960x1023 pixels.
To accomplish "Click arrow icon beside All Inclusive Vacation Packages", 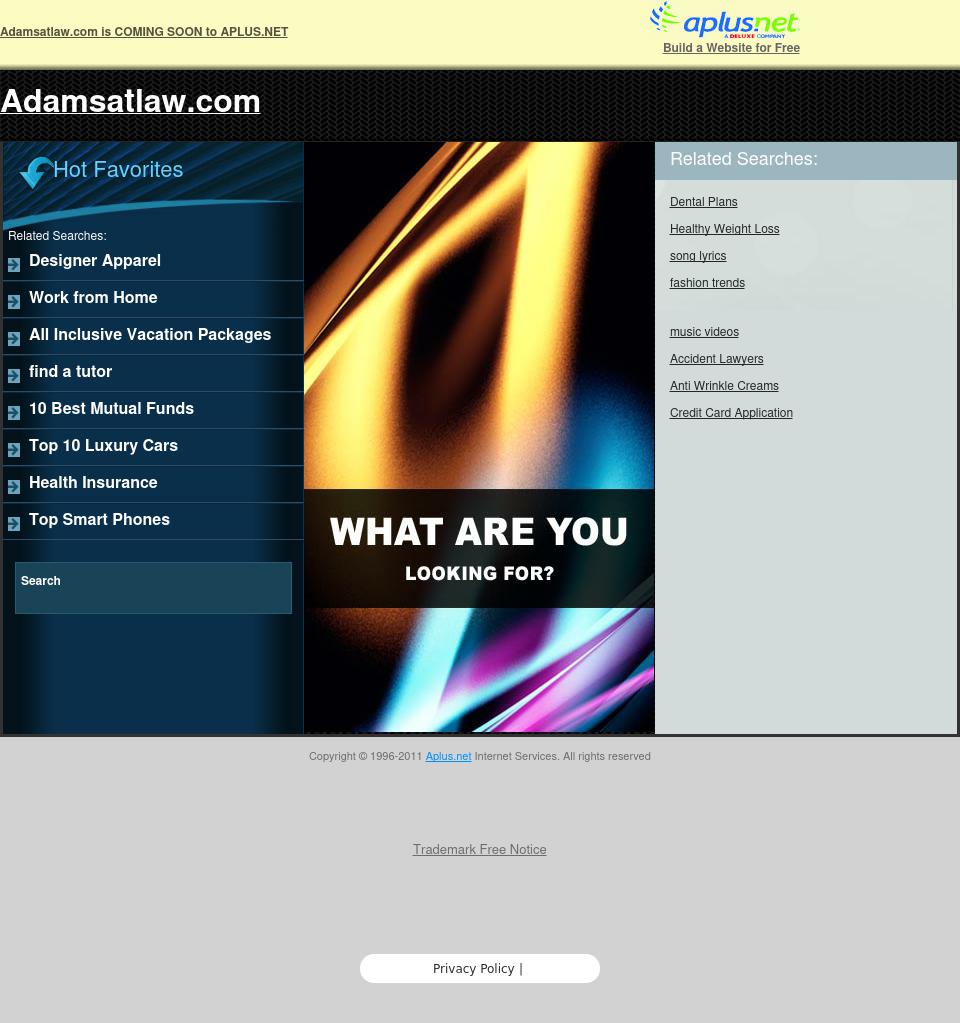I will pos(14,339).
